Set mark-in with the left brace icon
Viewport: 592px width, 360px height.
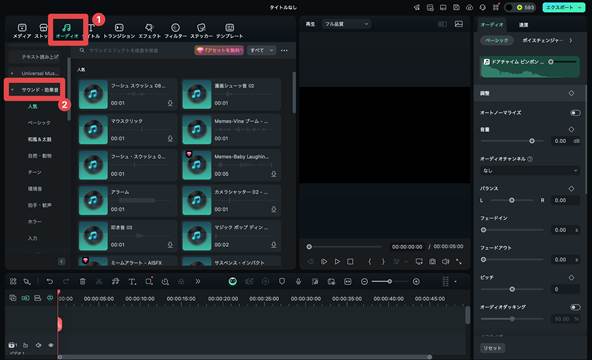pyautogui.click(x=370, y=261)
